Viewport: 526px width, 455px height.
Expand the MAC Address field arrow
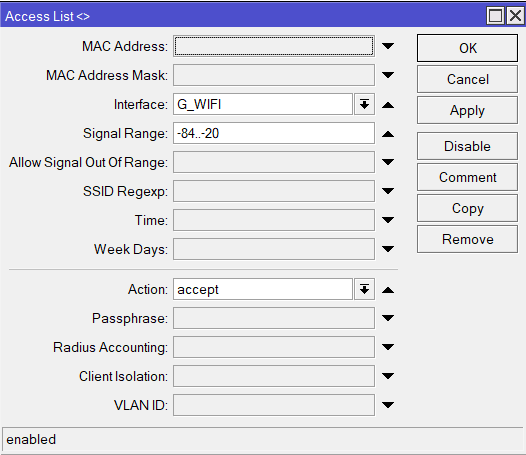click(388, 46)
